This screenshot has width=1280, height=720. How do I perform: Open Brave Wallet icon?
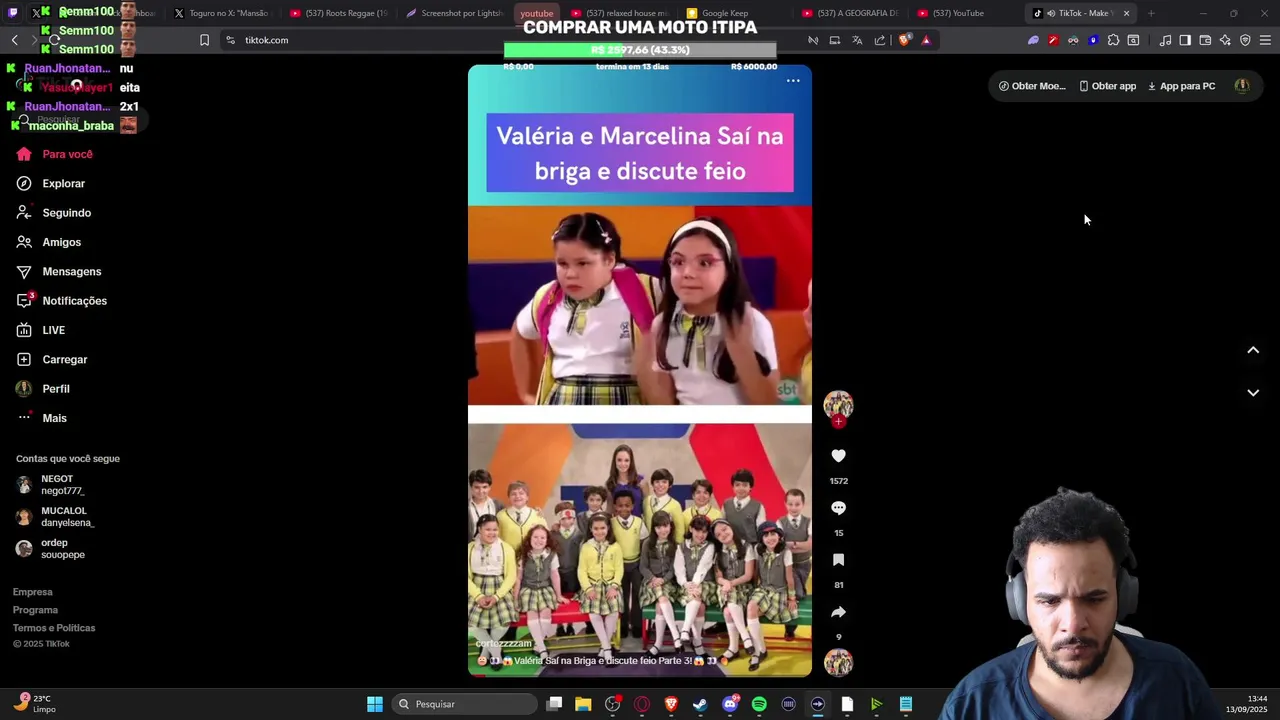[x=1205, y=40]
